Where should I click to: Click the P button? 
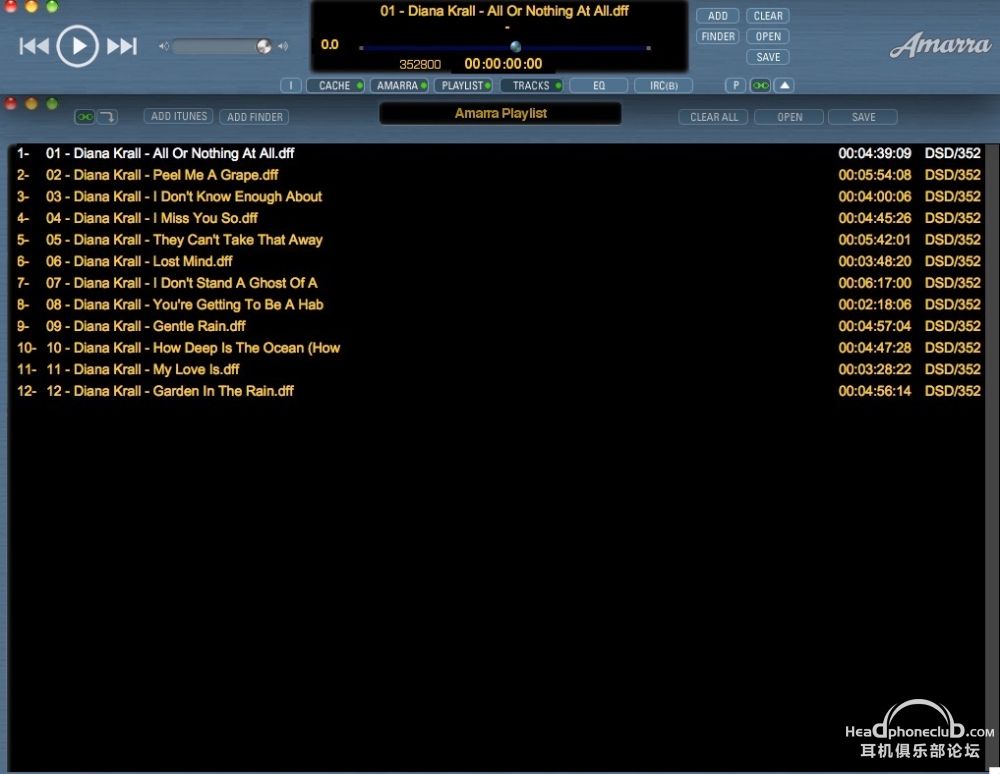click(x=735, y=85)
